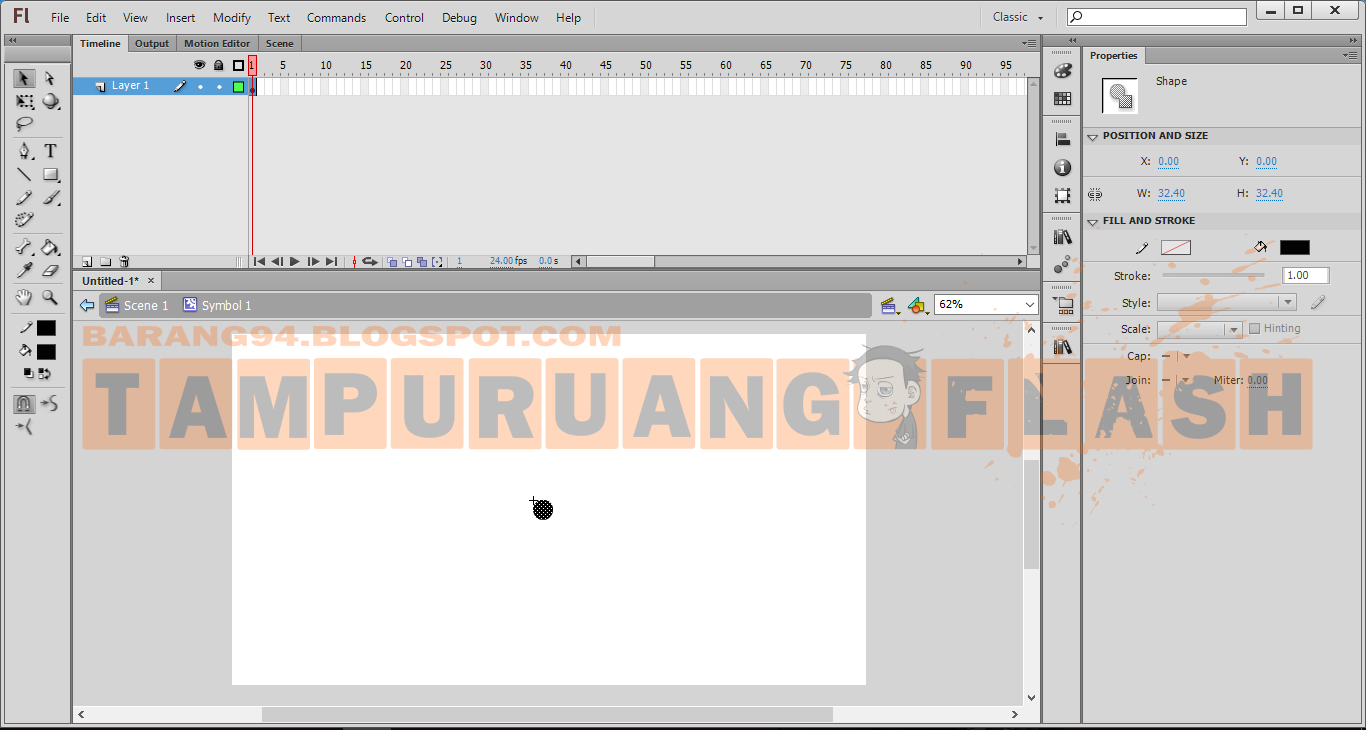
Task: Open the Edit Scene clapperboard dropdown
Action: 889,306
